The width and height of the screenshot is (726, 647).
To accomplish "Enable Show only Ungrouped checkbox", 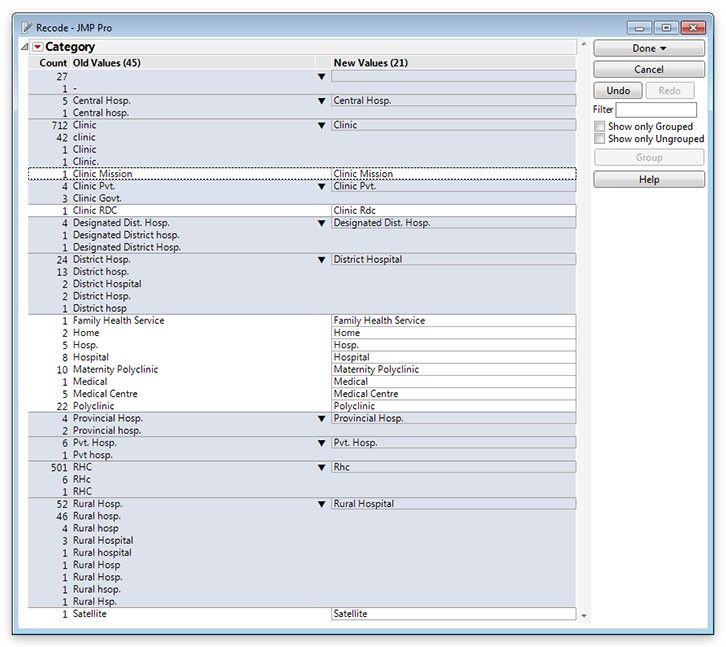I will click(600, 138).
